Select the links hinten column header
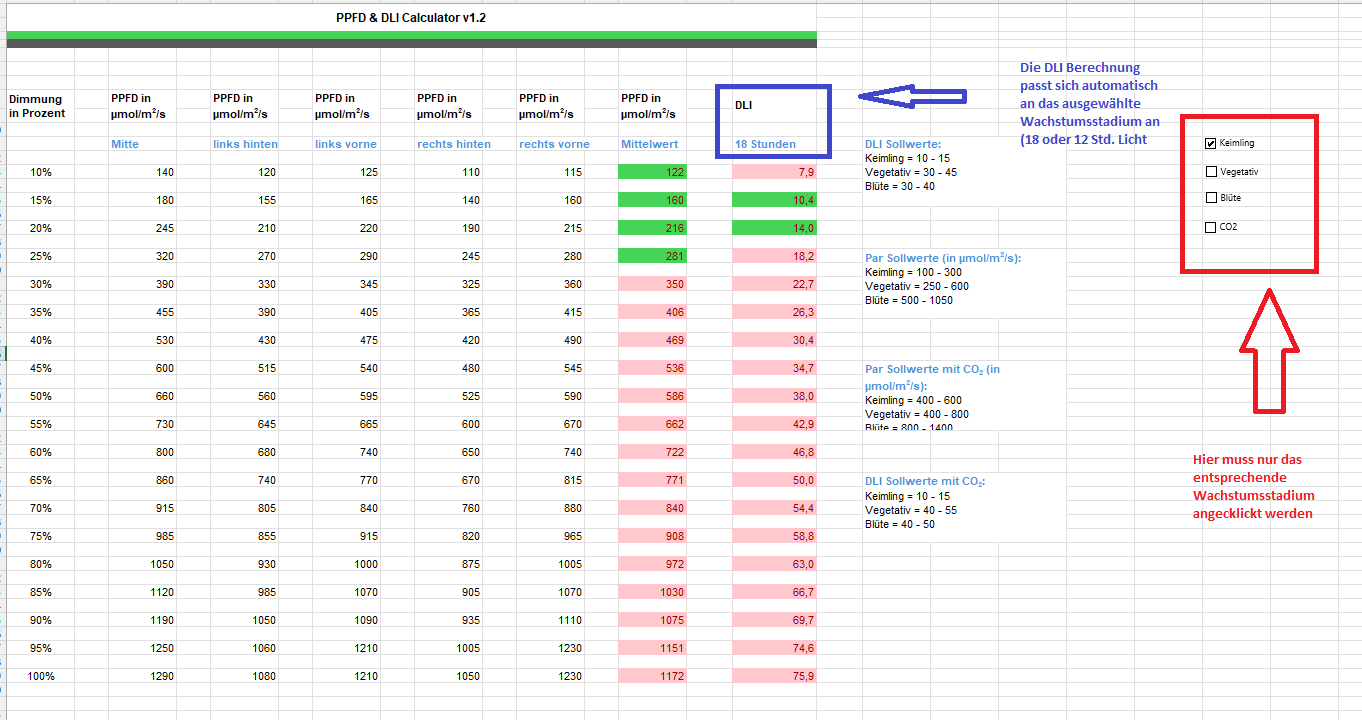 pos(245,144)
